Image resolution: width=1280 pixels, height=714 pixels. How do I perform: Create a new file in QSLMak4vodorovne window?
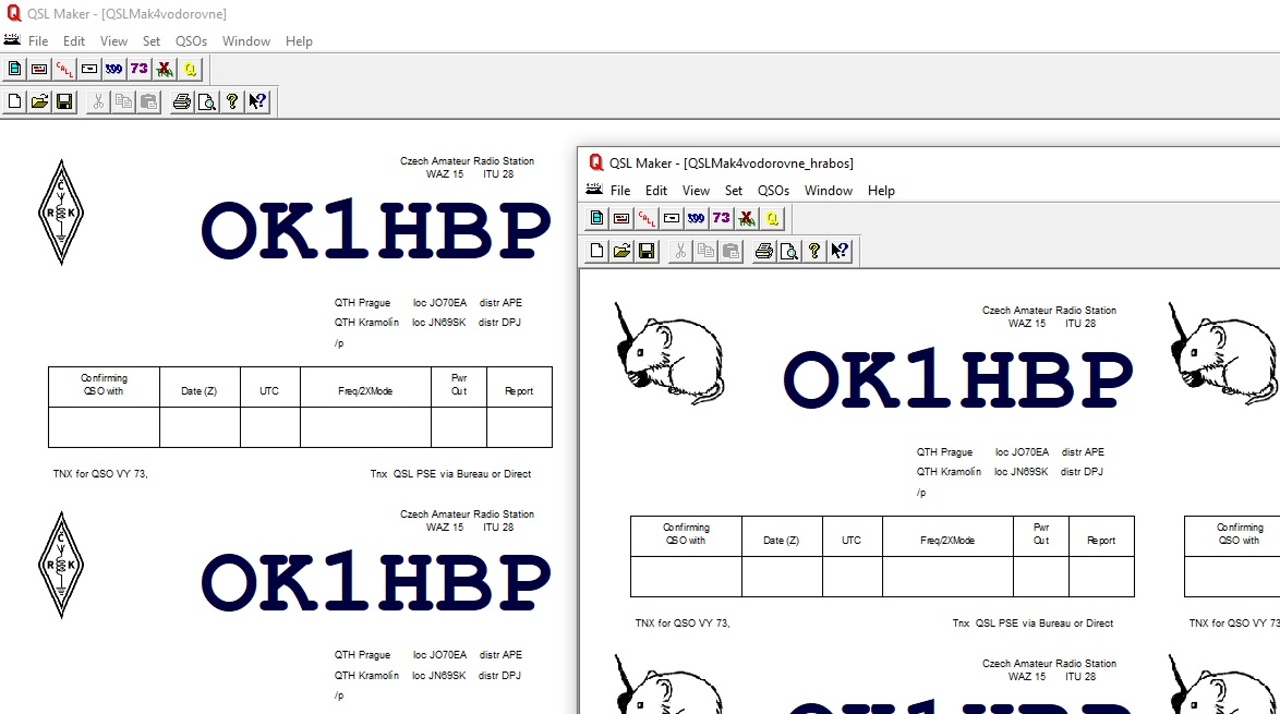14,101
